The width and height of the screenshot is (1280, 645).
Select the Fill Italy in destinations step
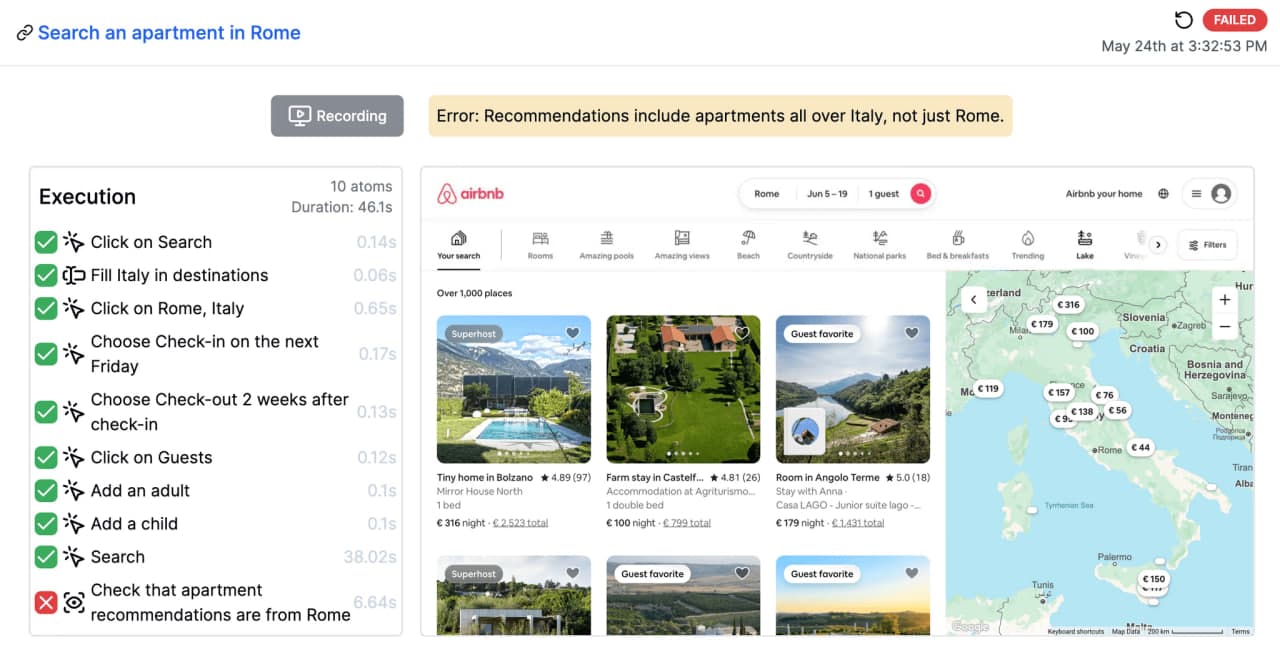tap(216, 275)
